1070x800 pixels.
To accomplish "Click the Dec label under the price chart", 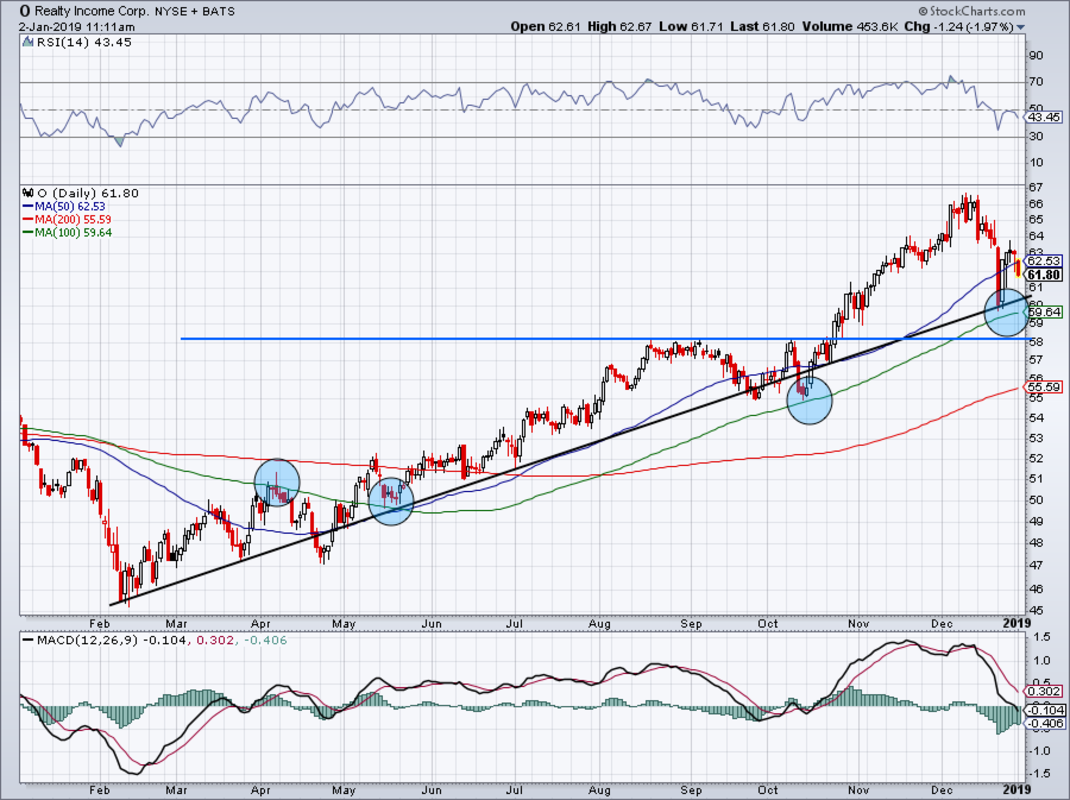I will [x=942, y=624].
